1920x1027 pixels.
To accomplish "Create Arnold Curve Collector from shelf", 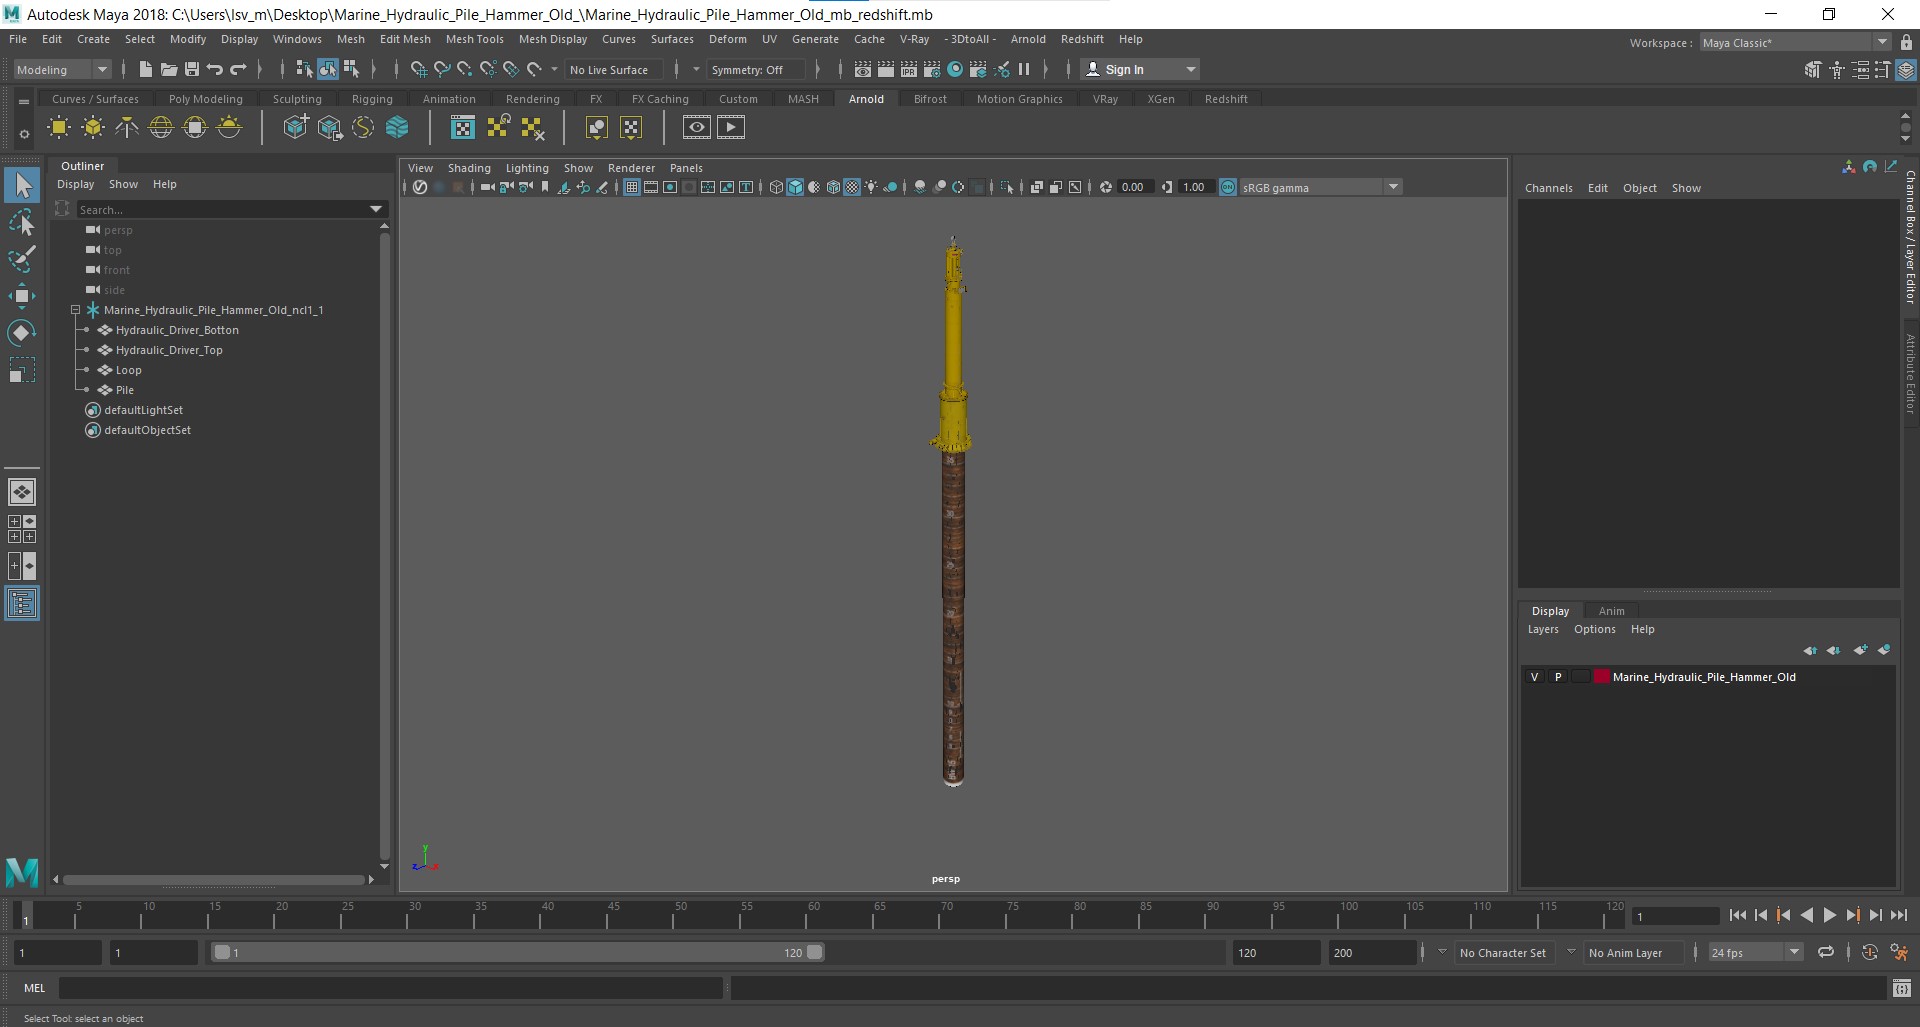I will pos(363,127).
